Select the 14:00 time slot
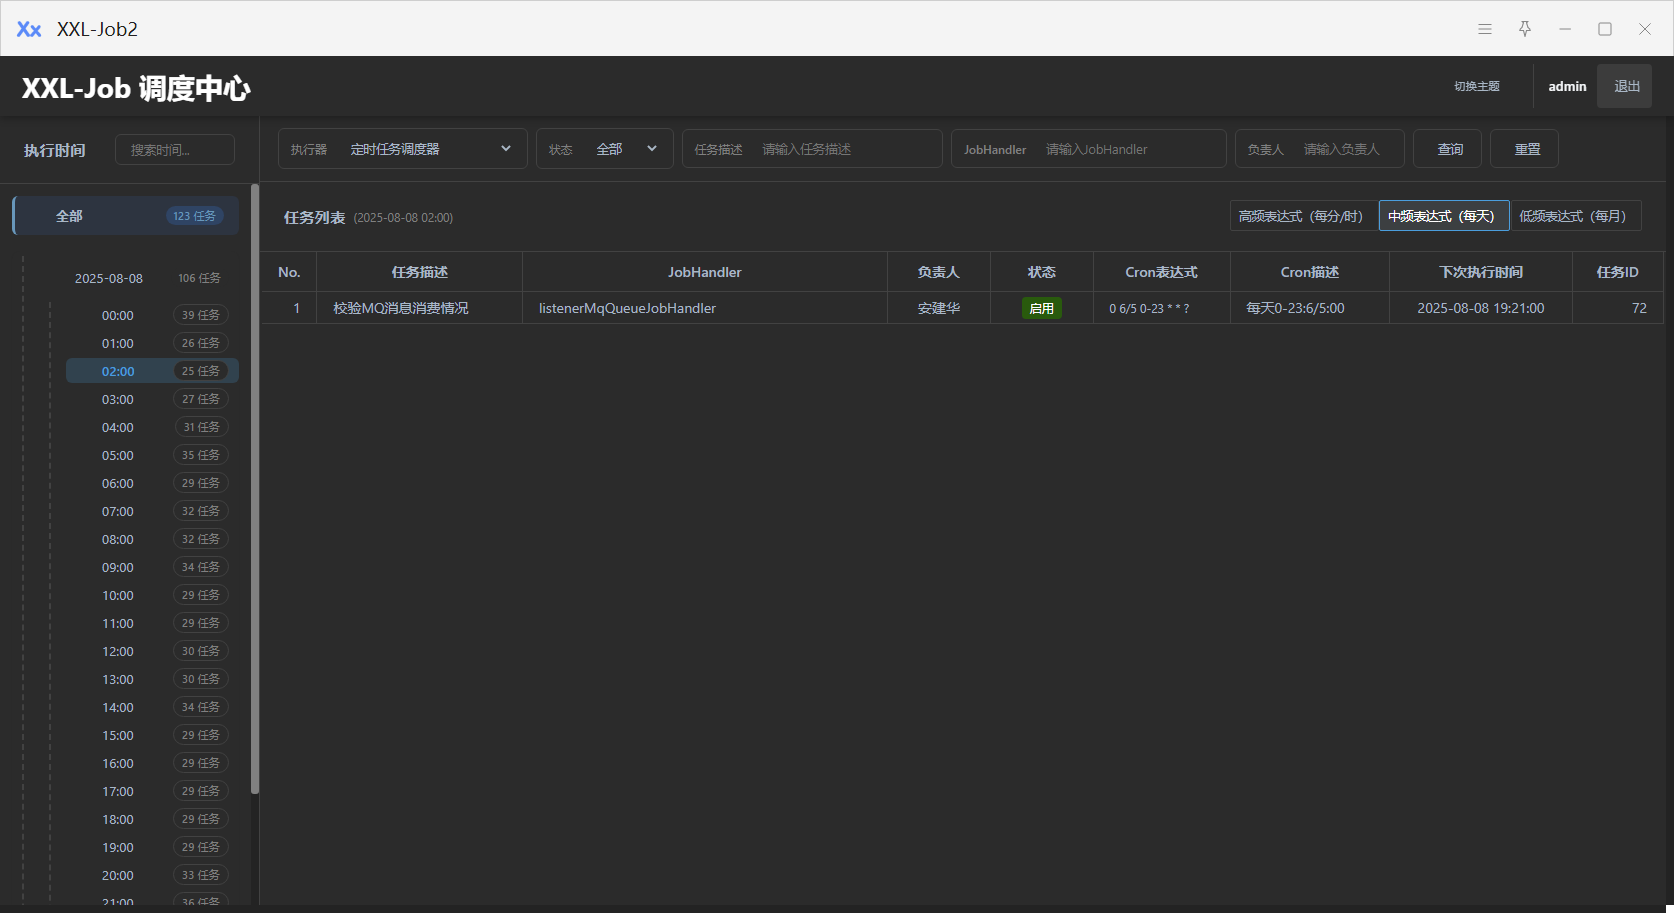Viewport: 1674px width, 913px height. pyautogui.click(x=152, y=707)
